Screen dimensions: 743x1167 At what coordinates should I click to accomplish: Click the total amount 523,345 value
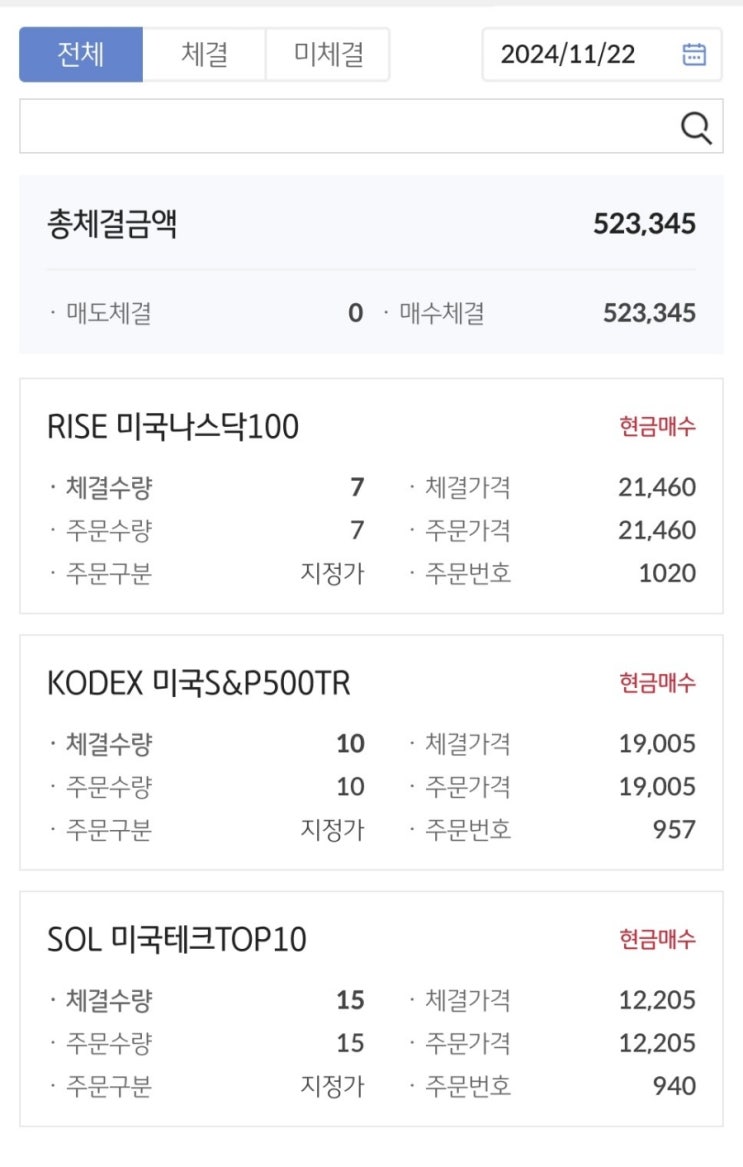[644, 224]
